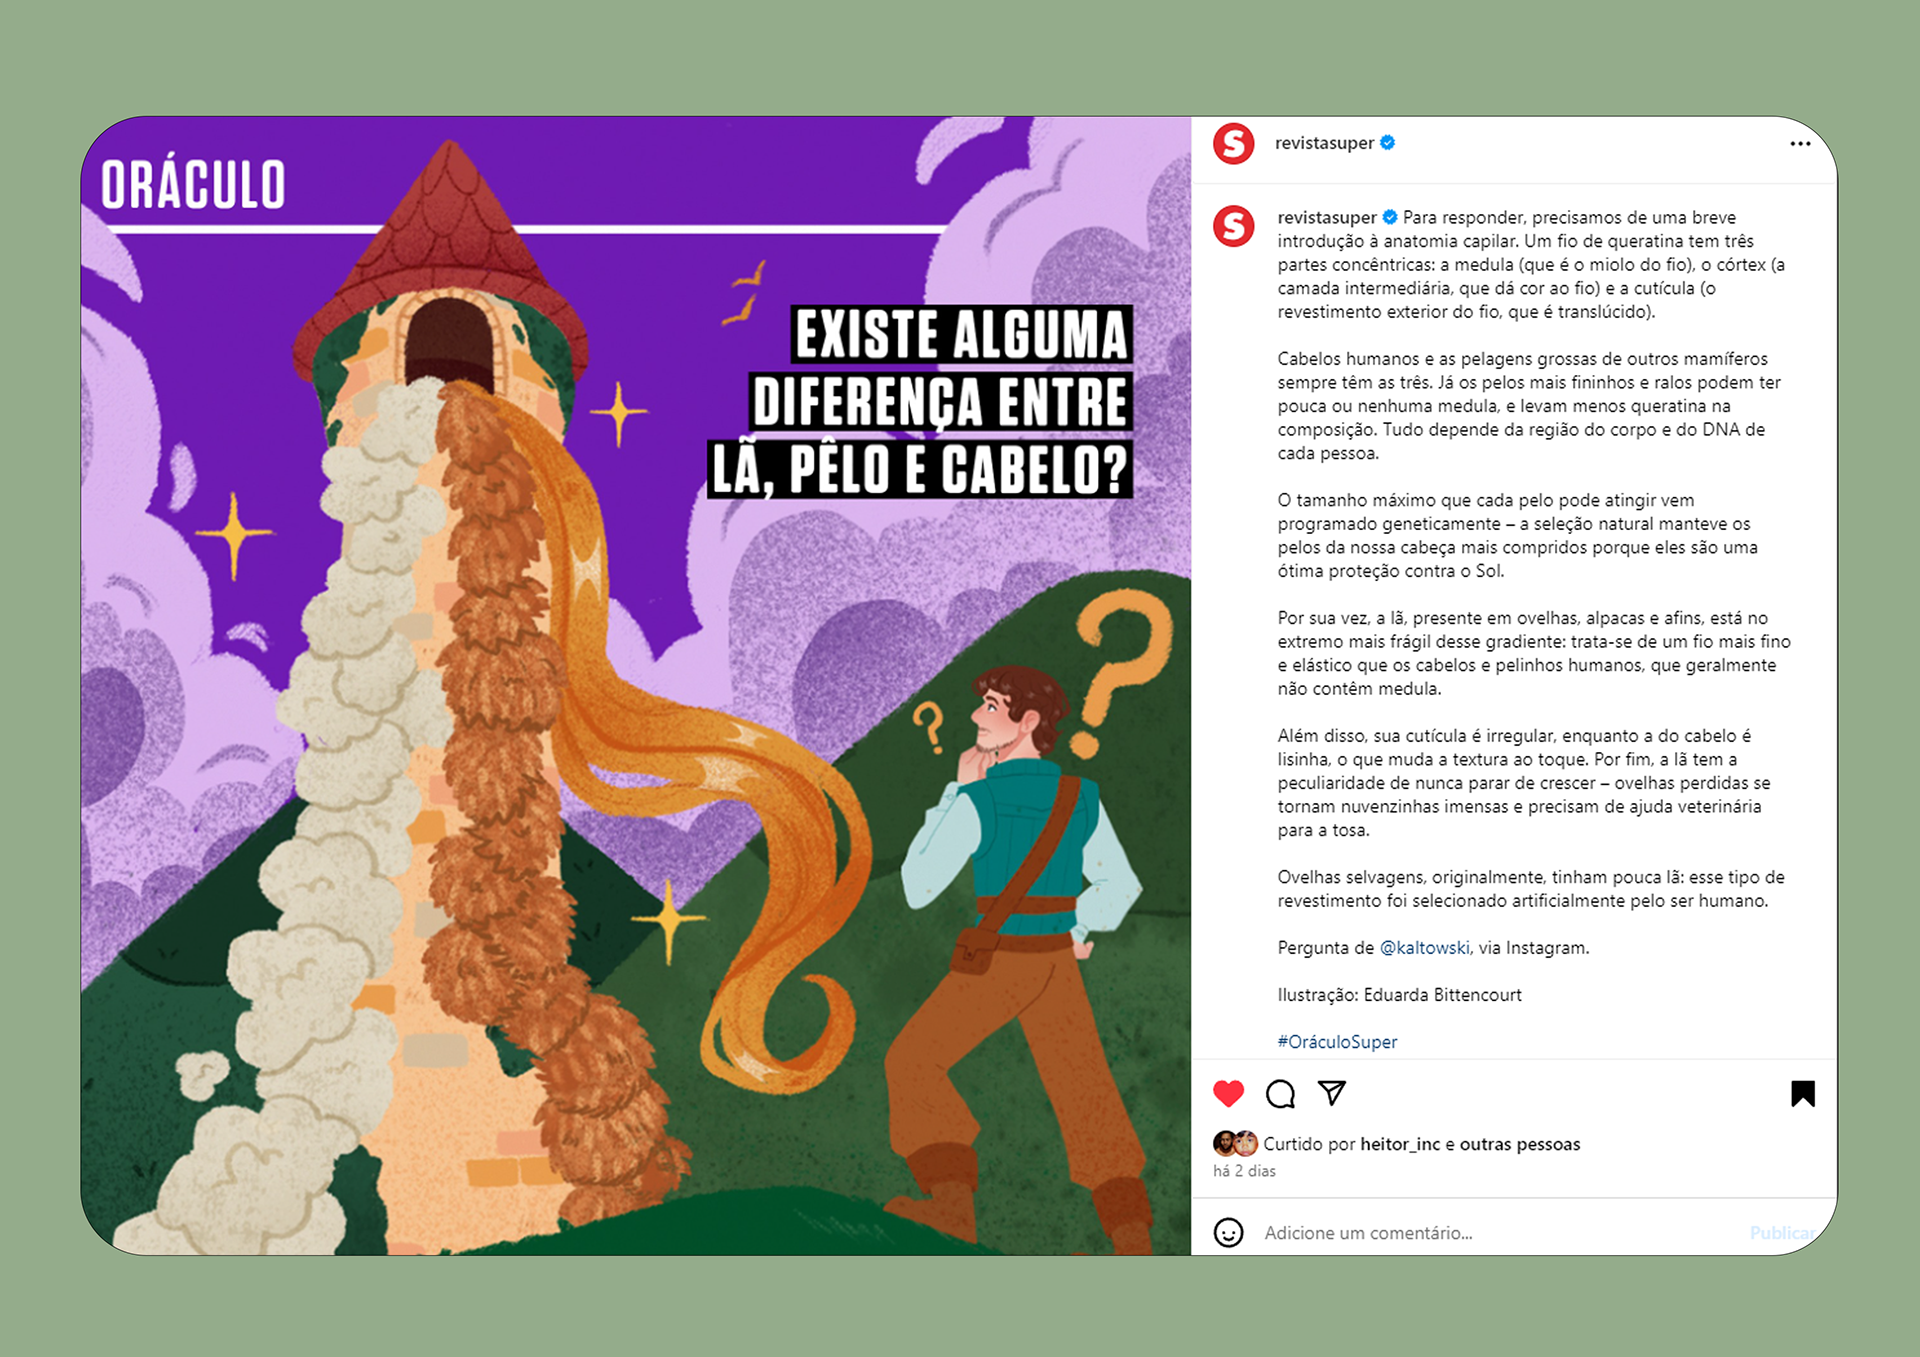Open revistasuper username at caption start
The image size is (1920, 1357).
pos(1327,217)
